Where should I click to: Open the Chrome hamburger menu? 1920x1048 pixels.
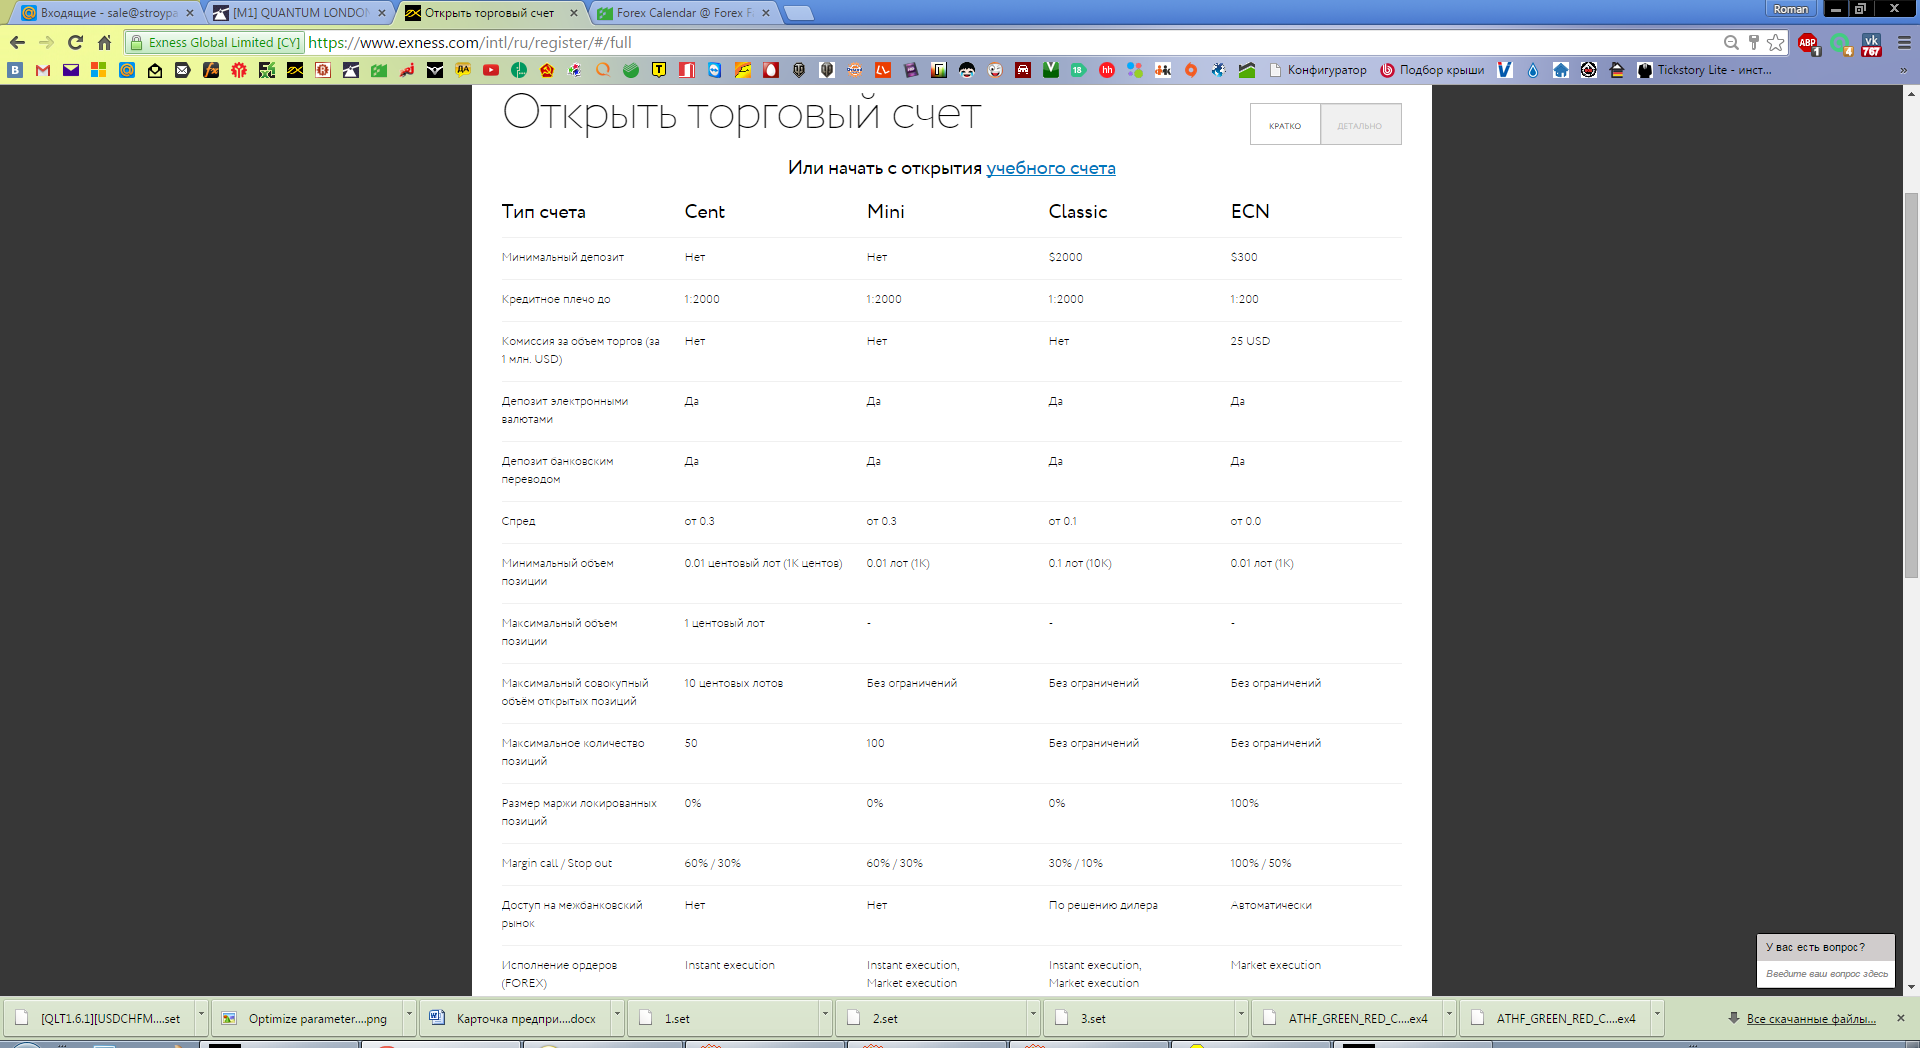click(x=1904, y=42)
